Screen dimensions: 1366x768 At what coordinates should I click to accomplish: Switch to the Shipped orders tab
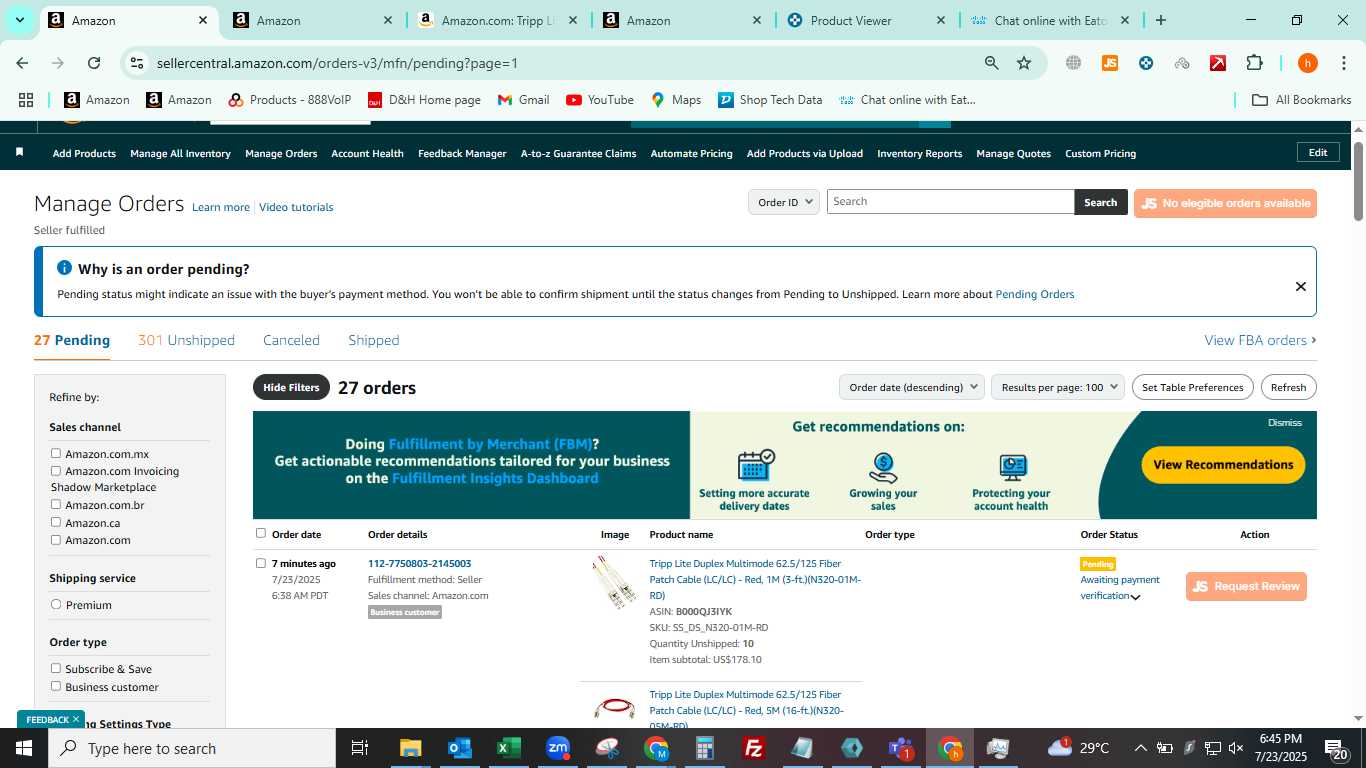point(373,340)
